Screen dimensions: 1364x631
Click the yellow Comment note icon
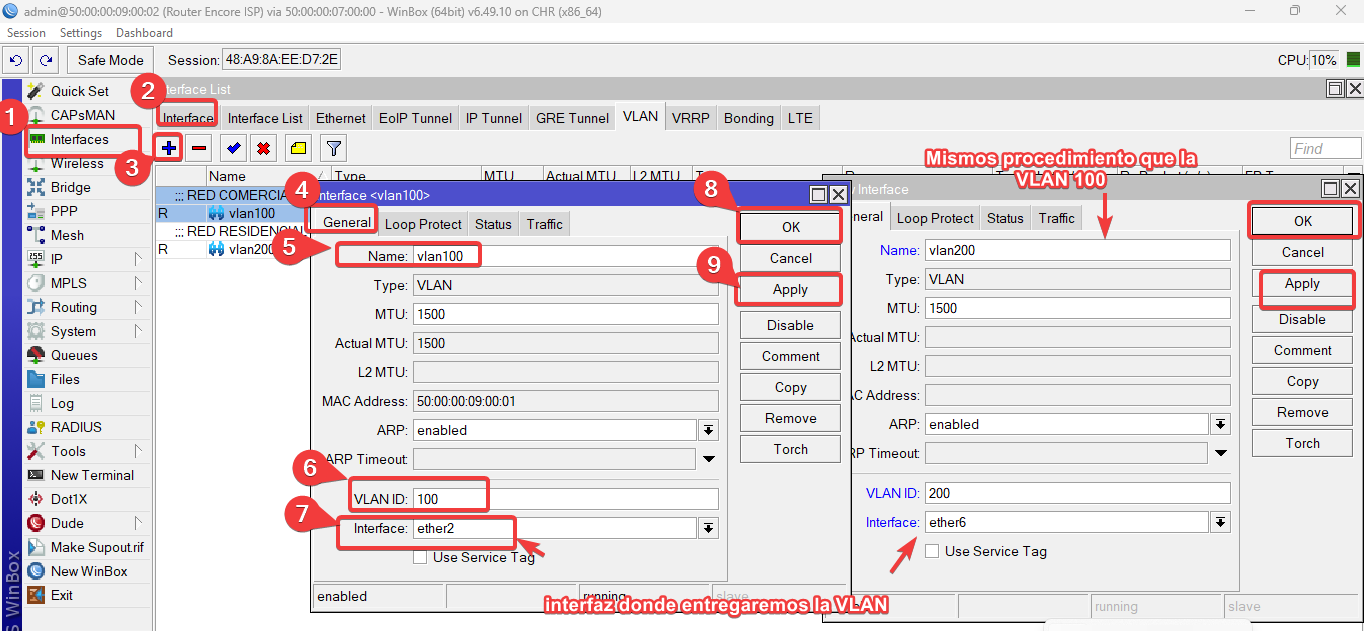298,149
